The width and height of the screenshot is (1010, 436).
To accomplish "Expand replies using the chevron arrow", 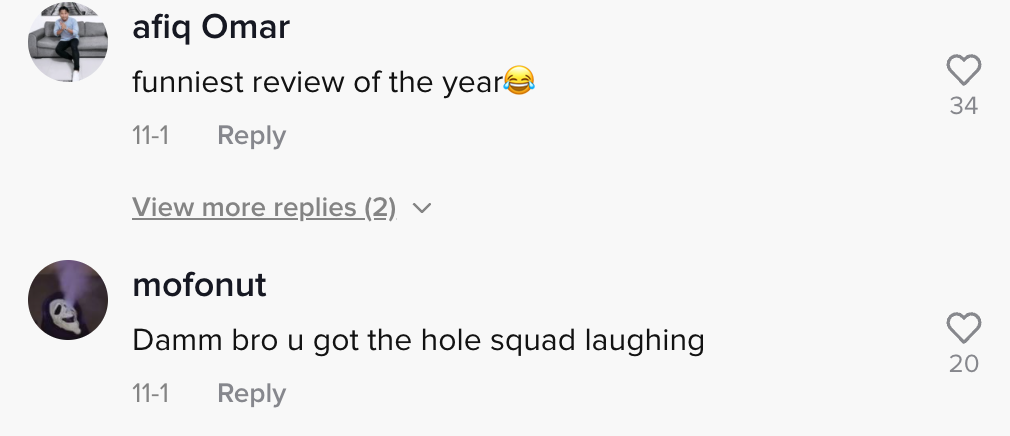I will 422,209.
